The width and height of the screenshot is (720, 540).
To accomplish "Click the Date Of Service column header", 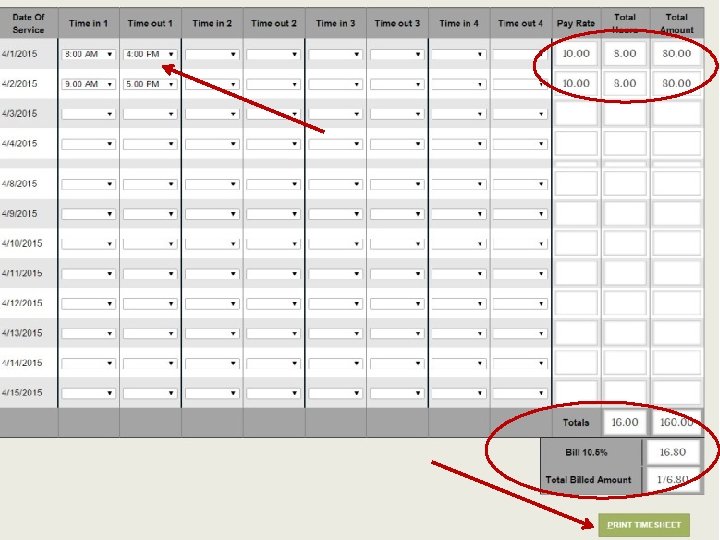I will (28, 23).
